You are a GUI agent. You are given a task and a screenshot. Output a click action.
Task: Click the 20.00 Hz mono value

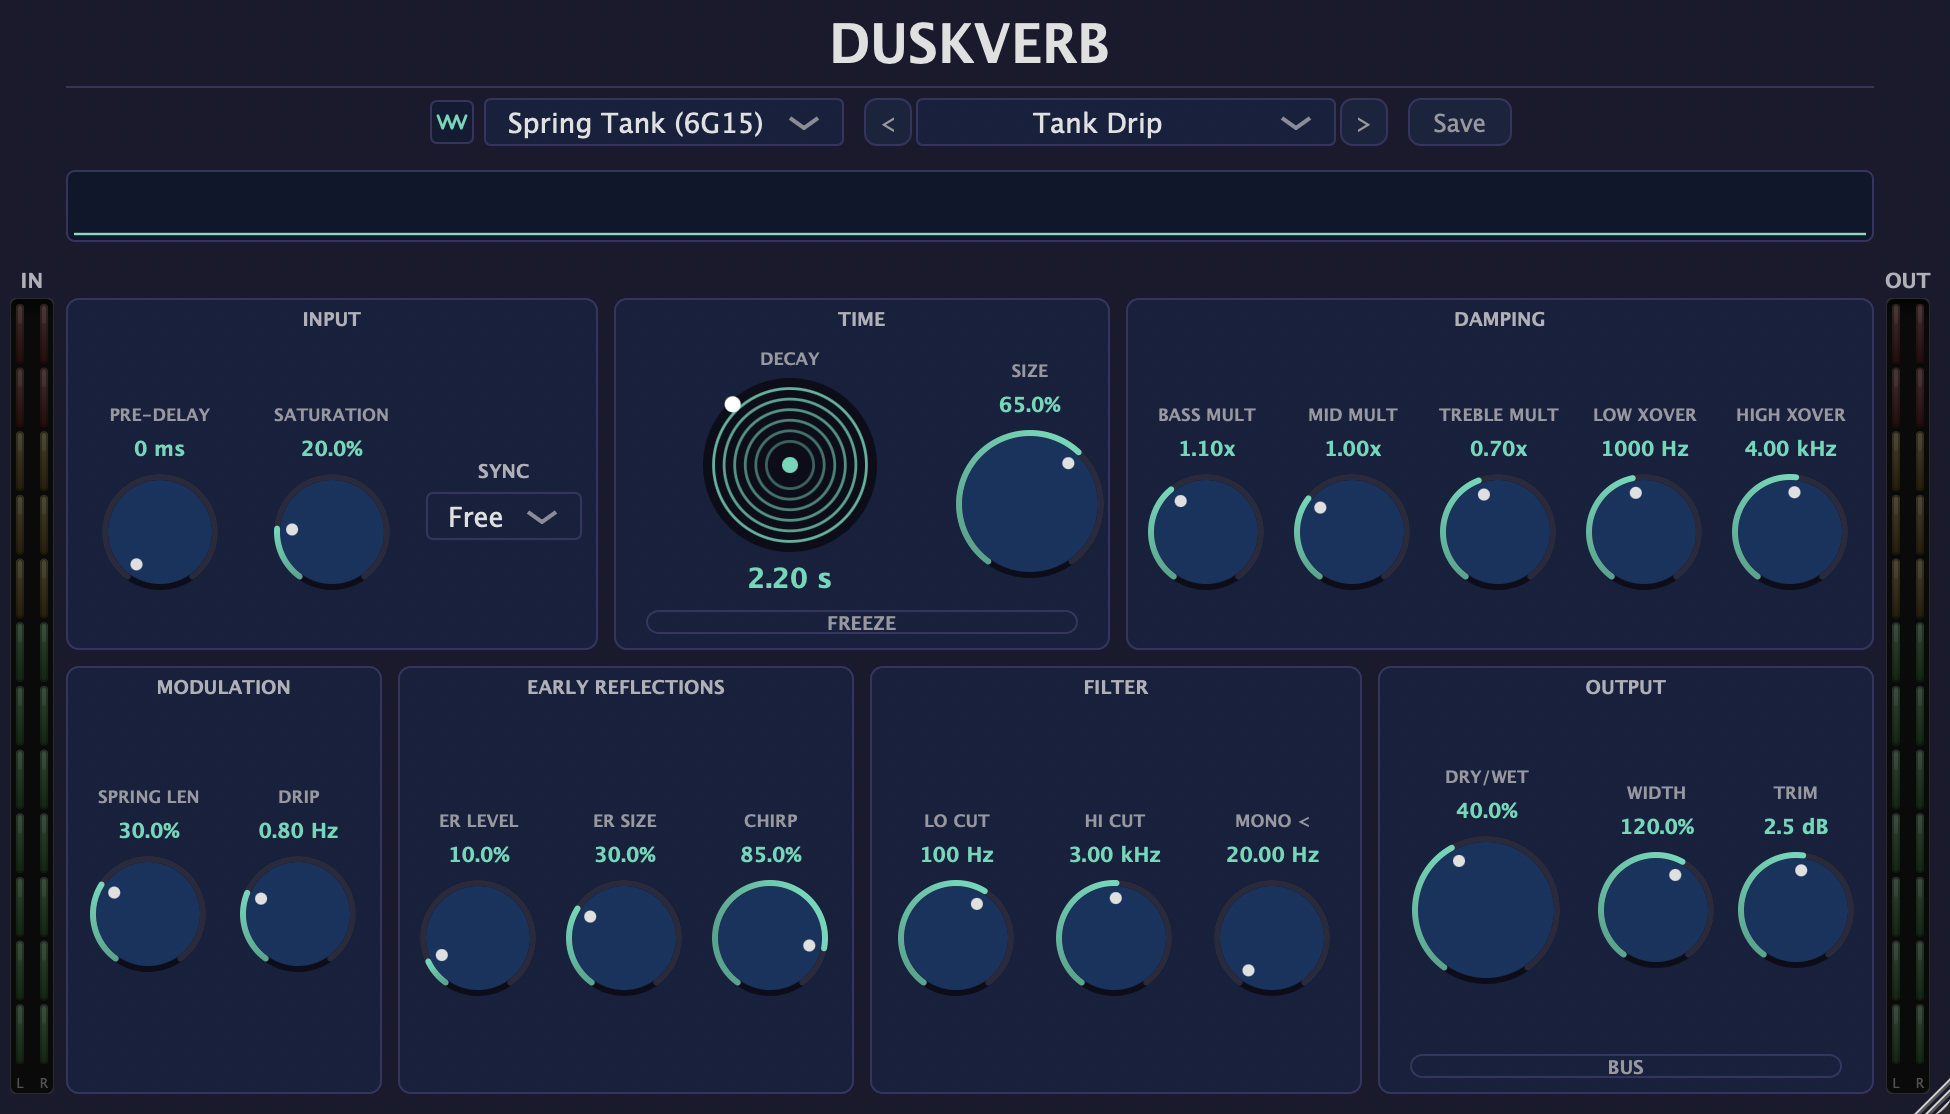(x=1273, y=854)
